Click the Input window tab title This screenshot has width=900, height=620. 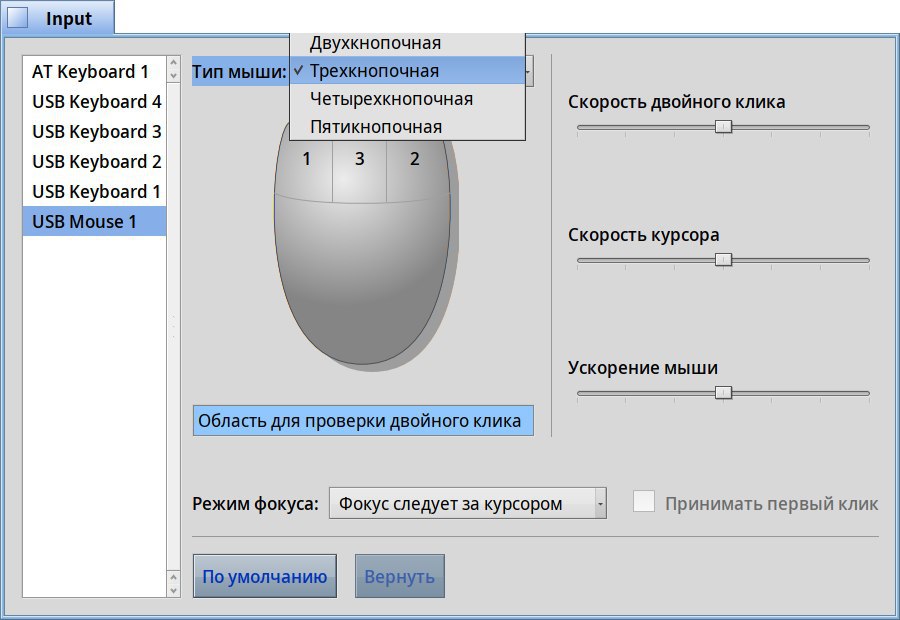[x=69, y=18]
